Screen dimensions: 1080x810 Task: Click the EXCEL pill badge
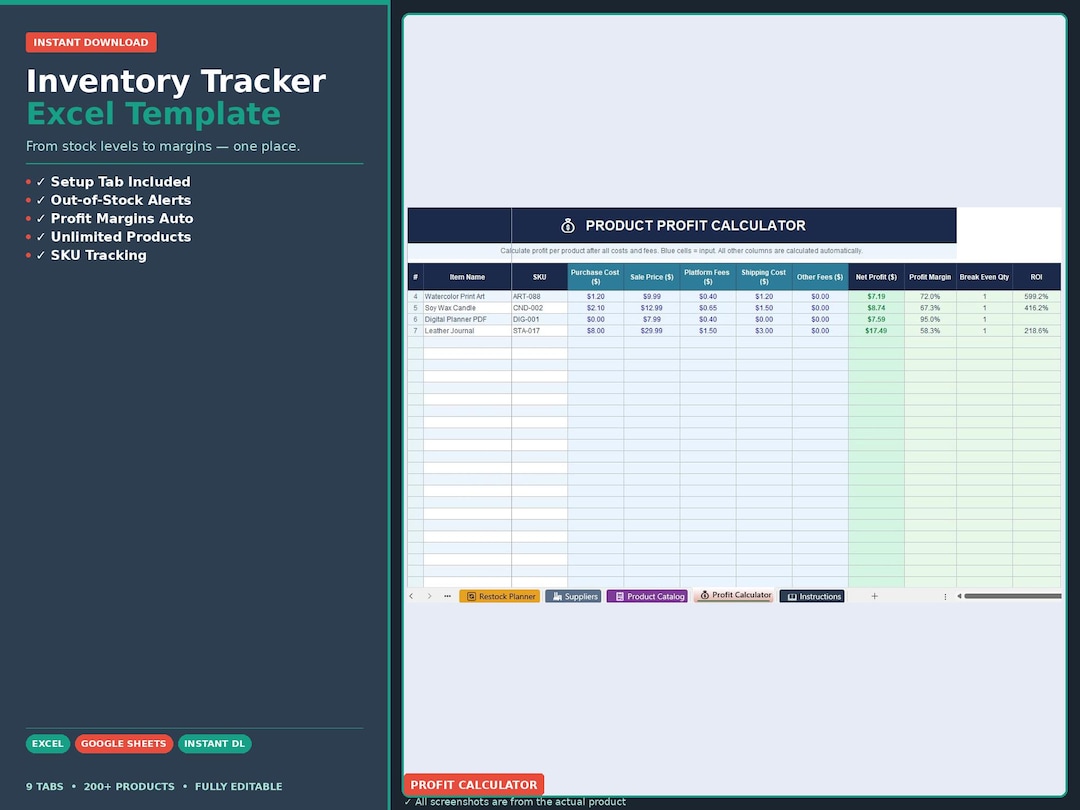[x=48, y=744]
